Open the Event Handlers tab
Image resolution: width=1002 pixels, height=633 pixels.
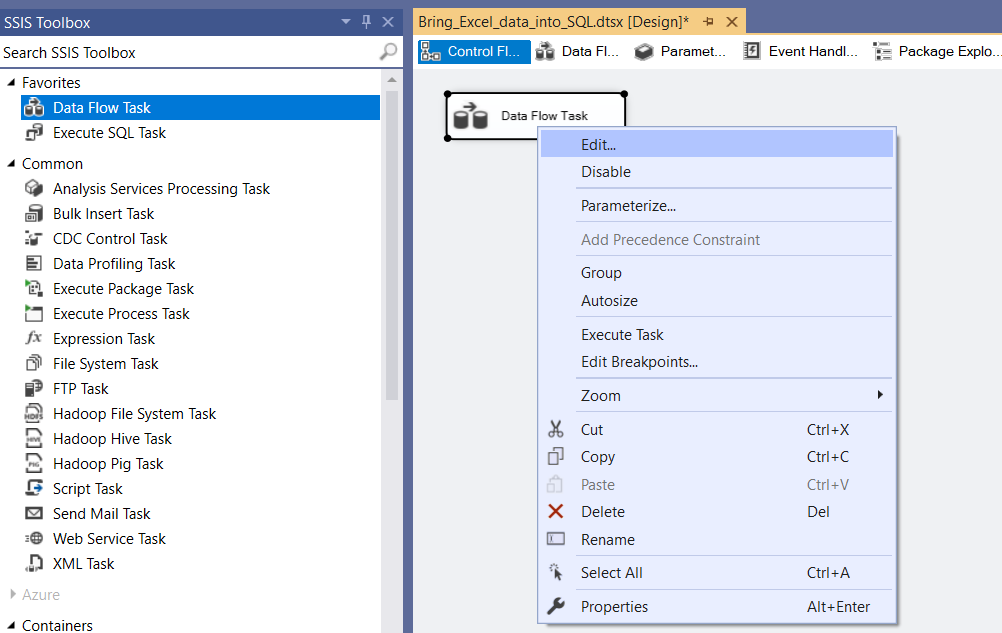pos(795,52)
